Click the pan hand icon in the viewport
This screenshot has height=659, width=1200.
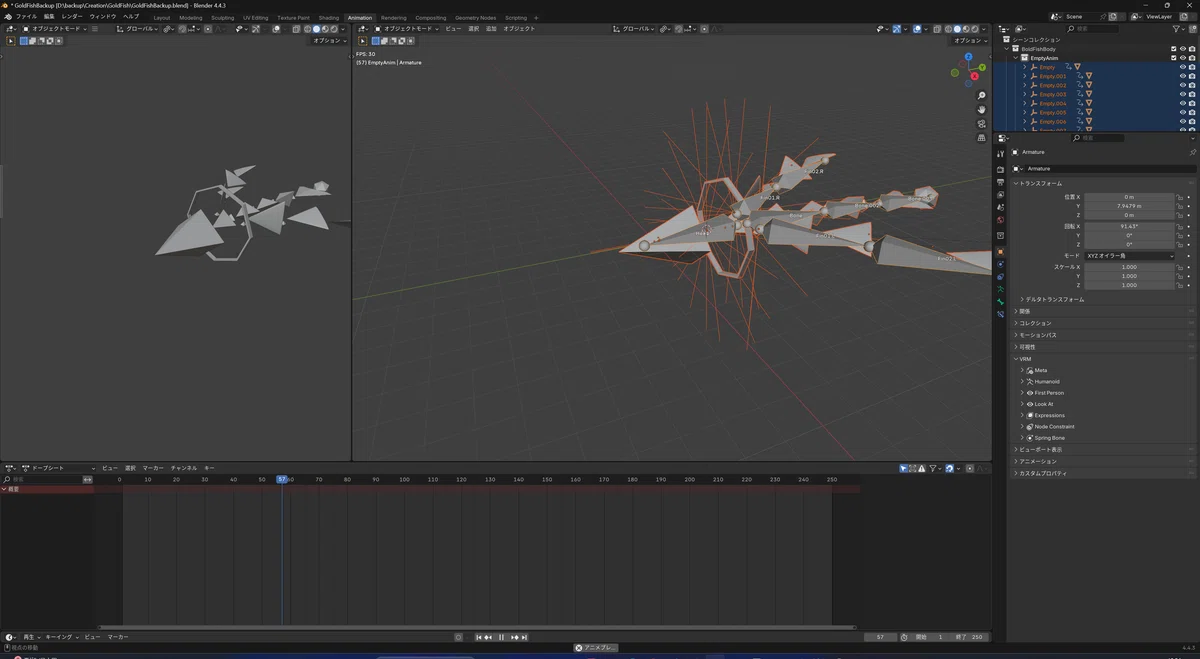click(x=982, y=109)
